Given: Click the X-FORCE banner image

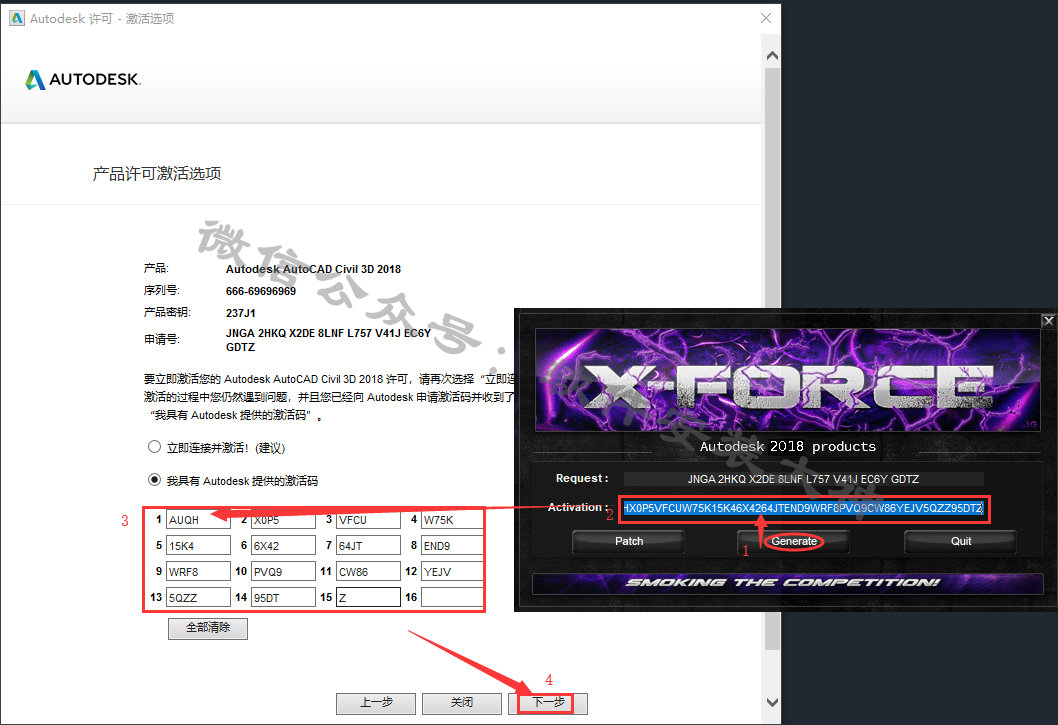Looking at the screenshot, I should tap(787, 381).
